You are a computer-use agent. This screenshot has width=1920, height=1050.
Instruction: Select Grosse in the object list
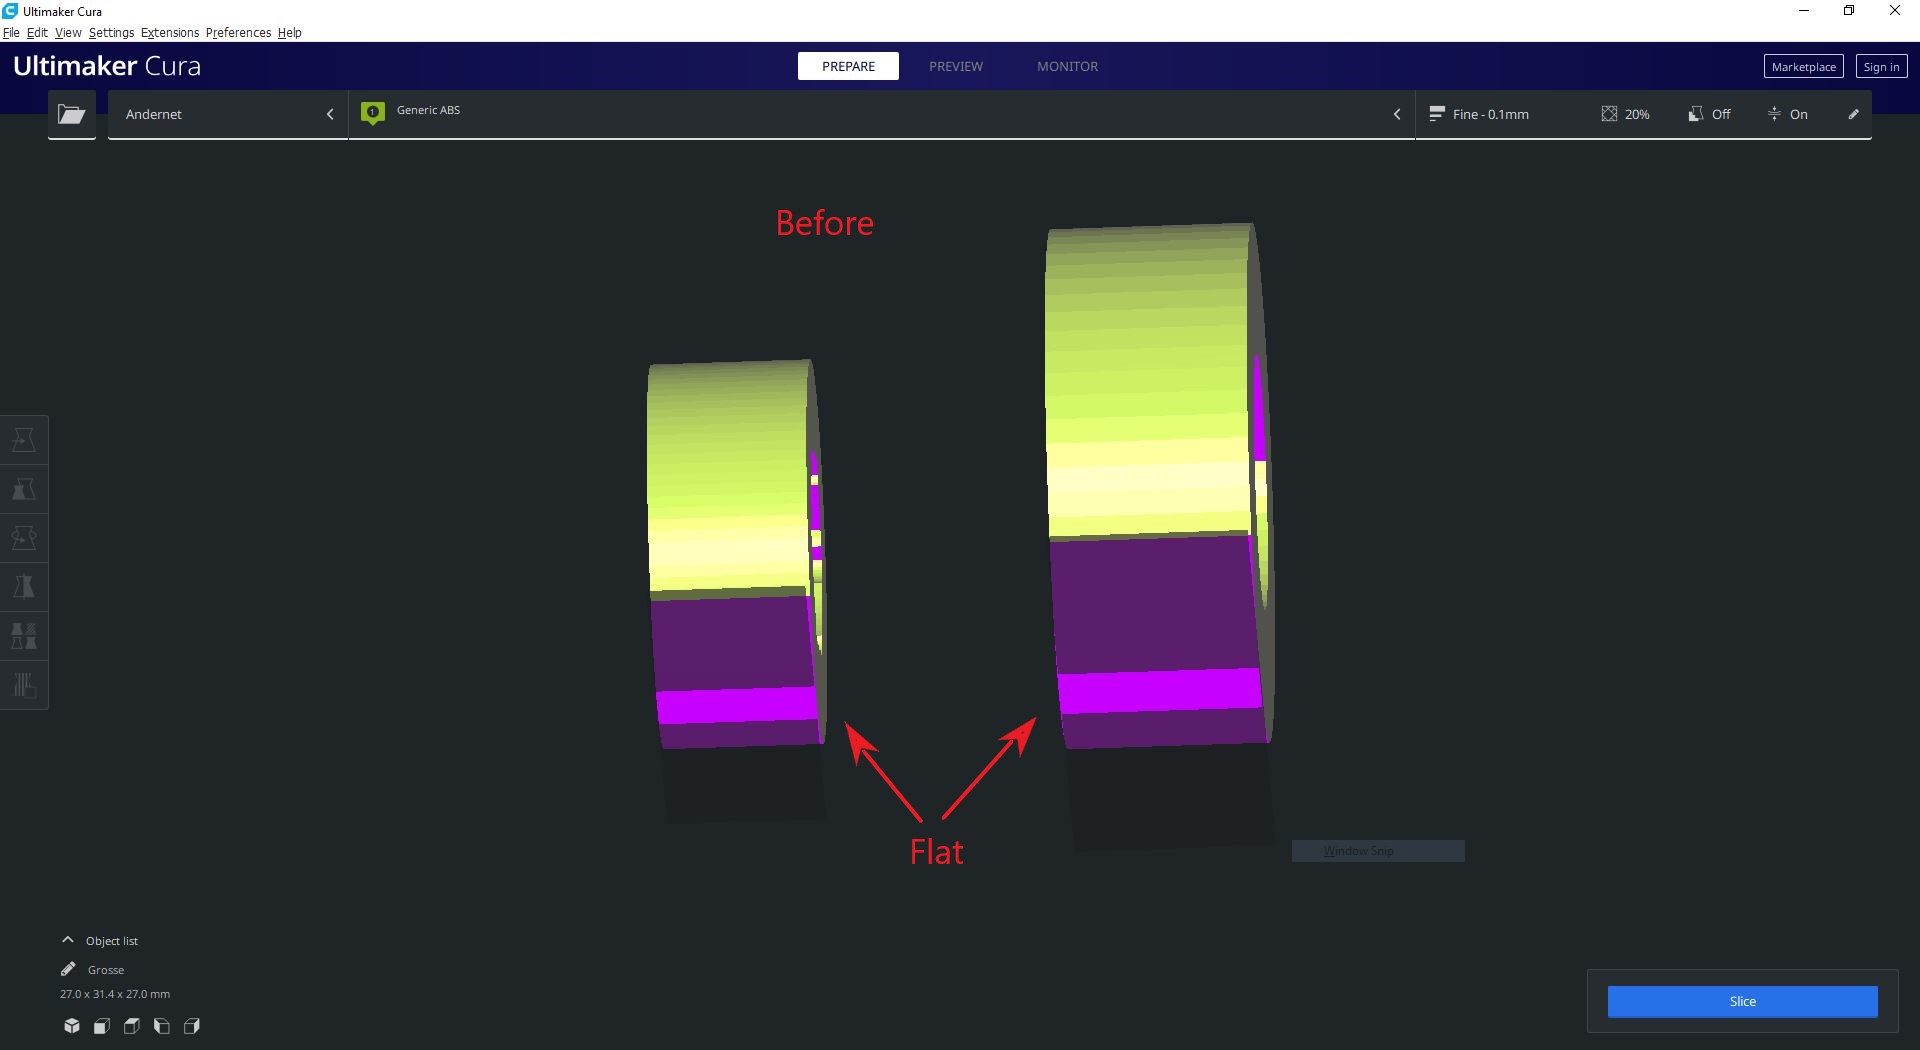[106, 970]
